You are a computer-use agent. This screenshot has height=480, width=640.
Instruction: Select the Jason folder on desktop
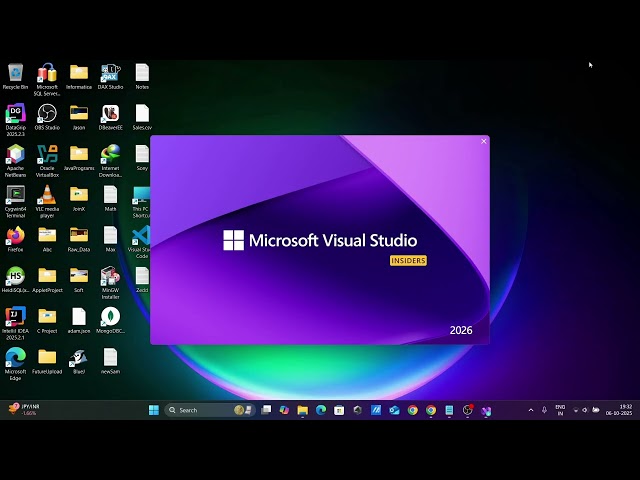(x=79, y=117)
